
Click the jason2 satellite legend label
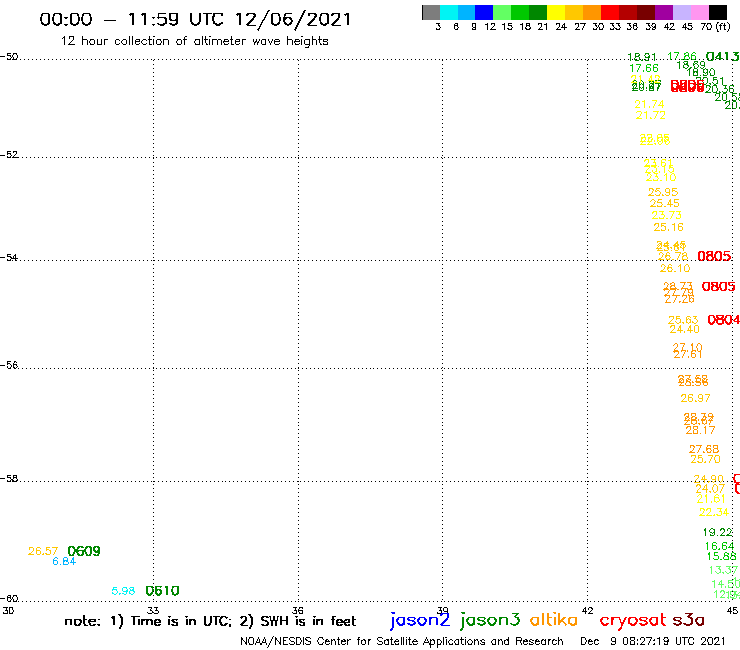[x=420, y=620]
